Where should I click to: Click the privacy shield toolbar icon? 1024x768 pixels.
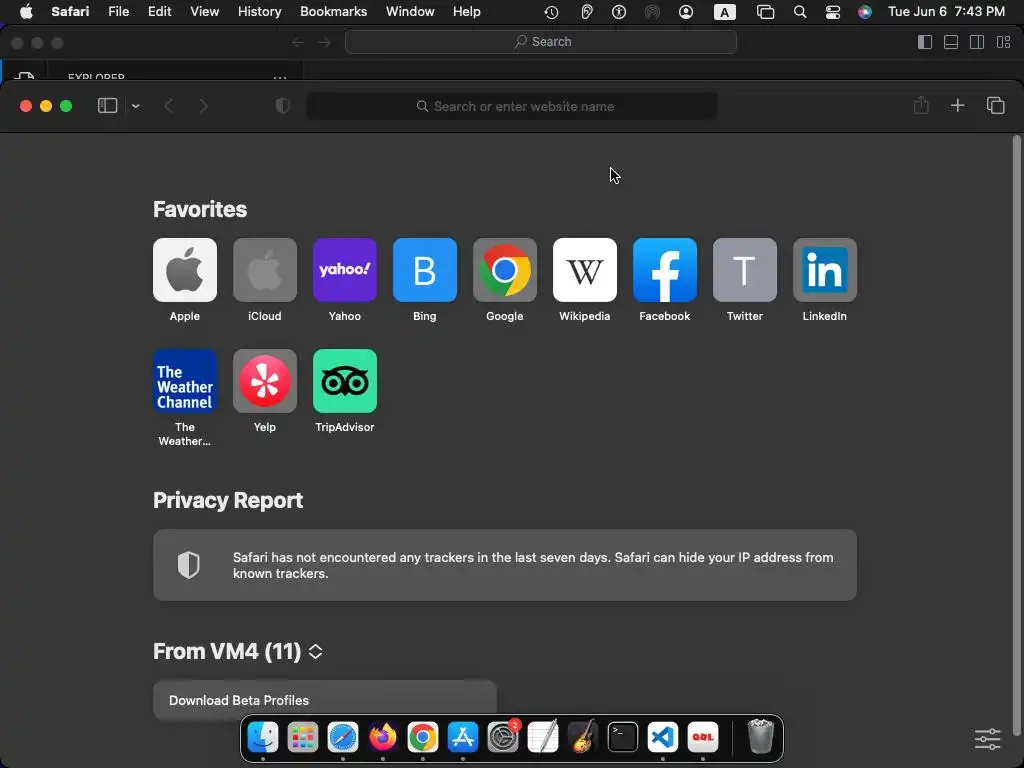[283, 106]
